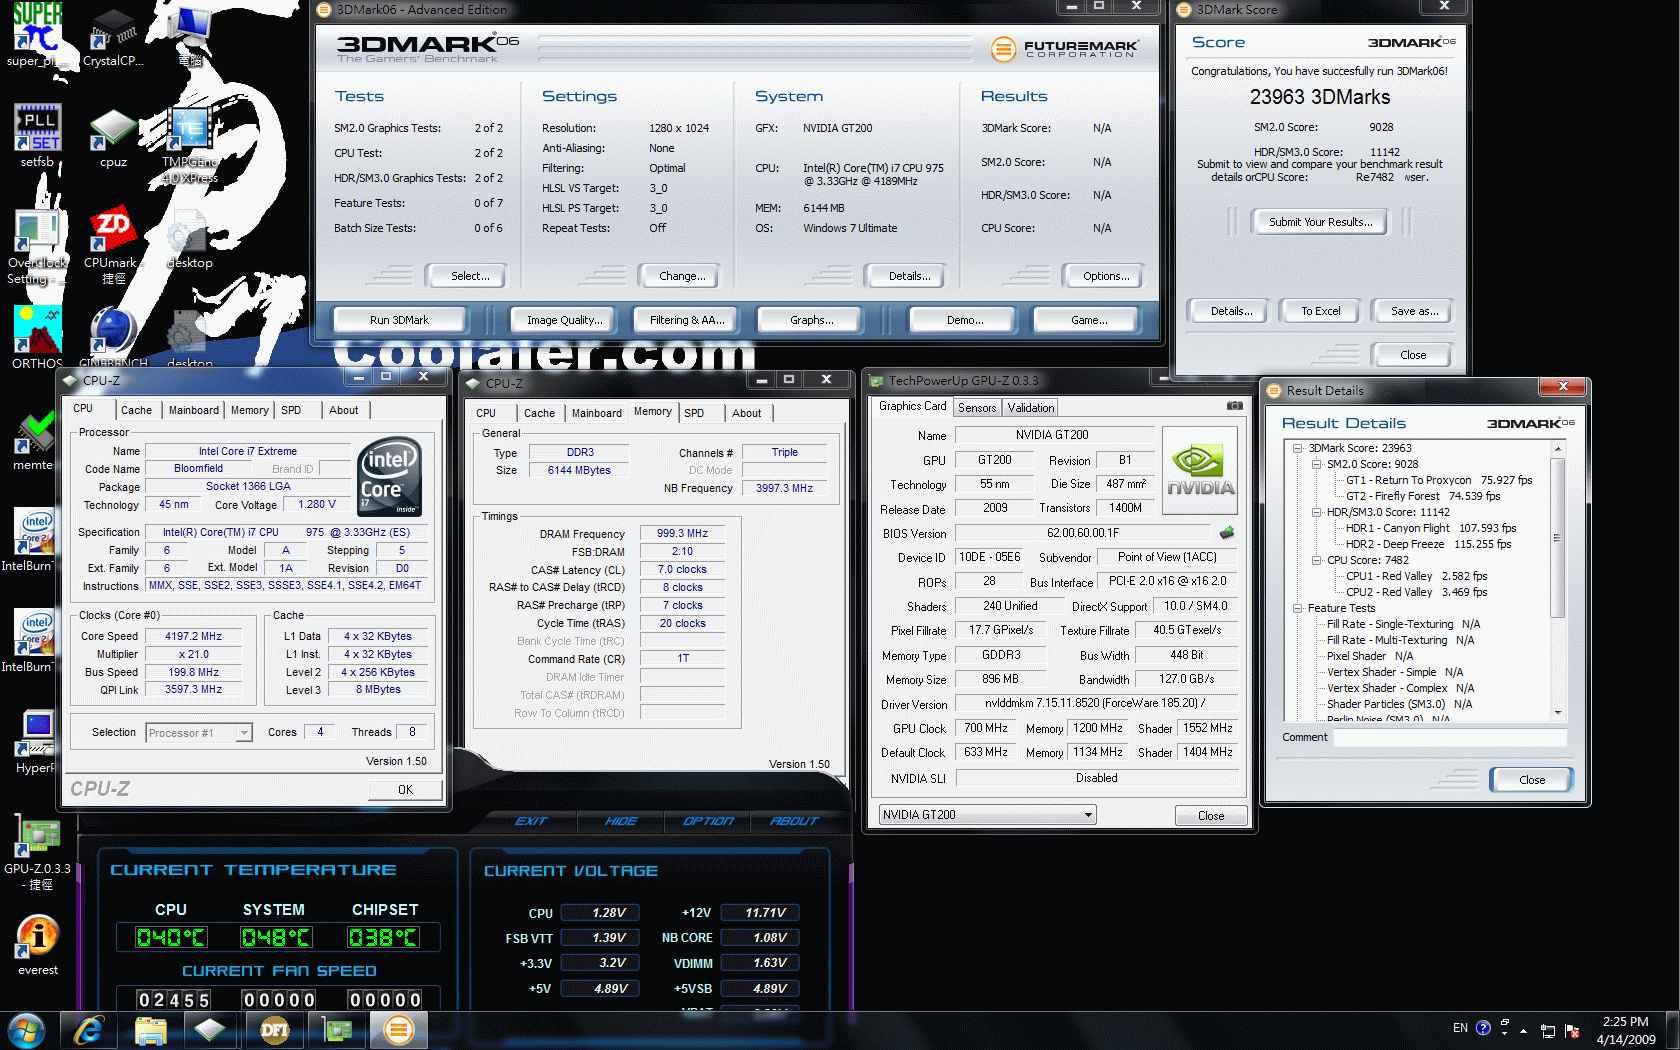
Task: Switch to CPU-Z via taskbar icon
Action: coord(210,1030)
